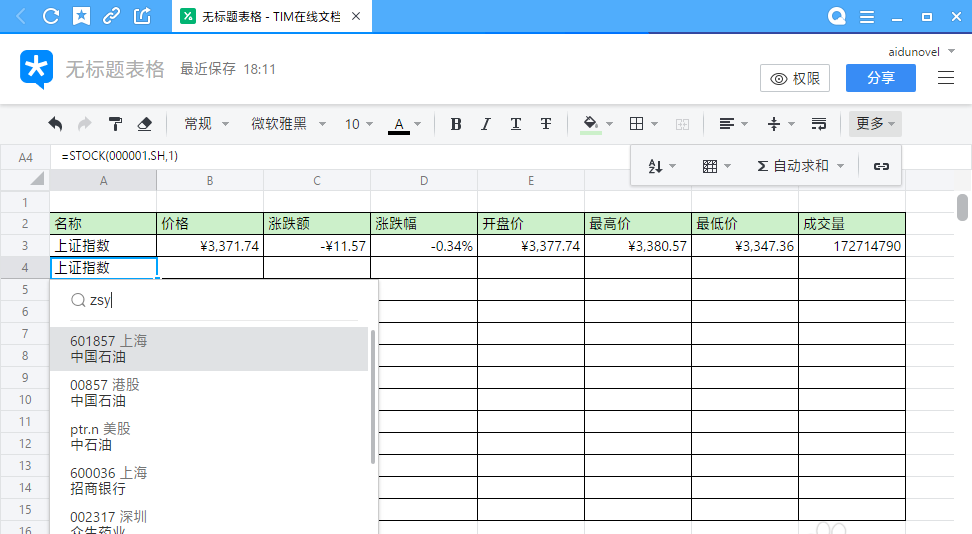
Task: Click the horizontal align icon
Action: tap(727, 124)
